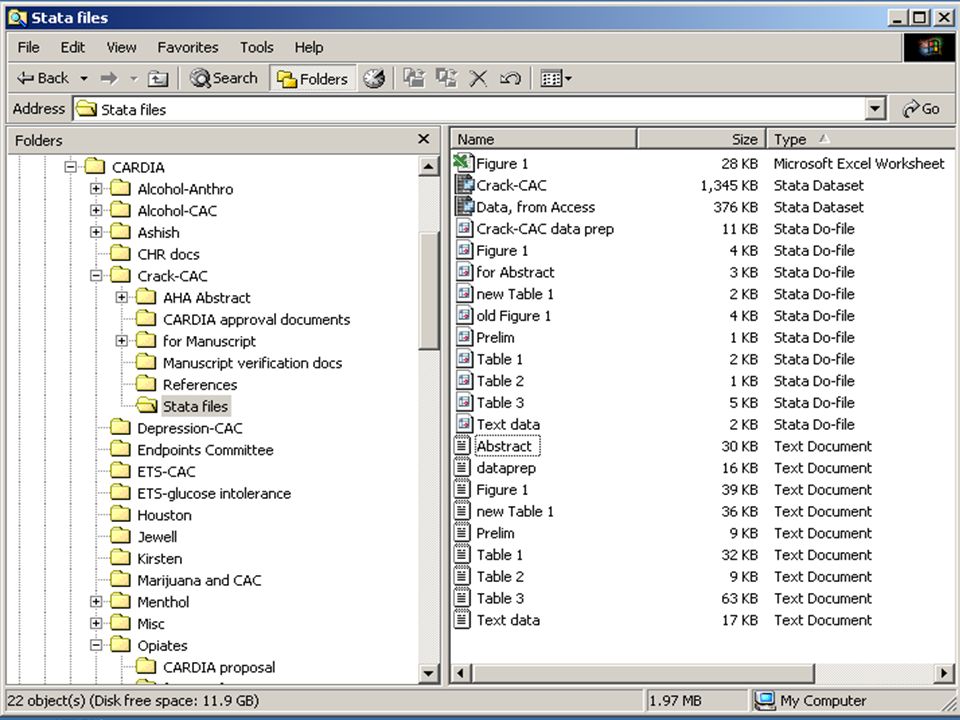Open the Address bar dropdown arrow
Viewport: 960px width, 720px height.
pyautogui.click(x=876, y=110)
